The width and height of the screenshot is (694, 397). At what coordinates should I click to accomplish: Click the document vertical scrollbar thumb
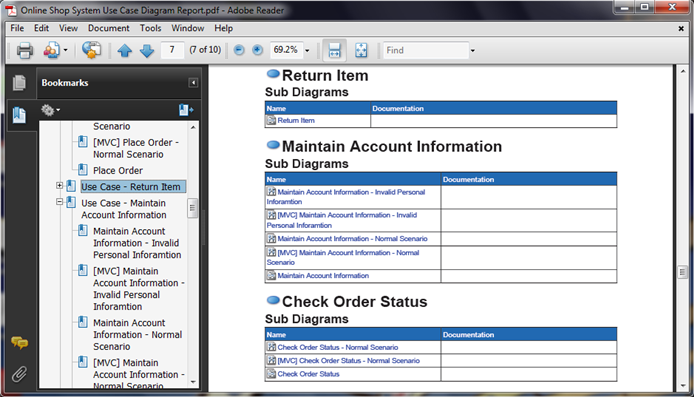pyautogui.click(x=682, y=272)
